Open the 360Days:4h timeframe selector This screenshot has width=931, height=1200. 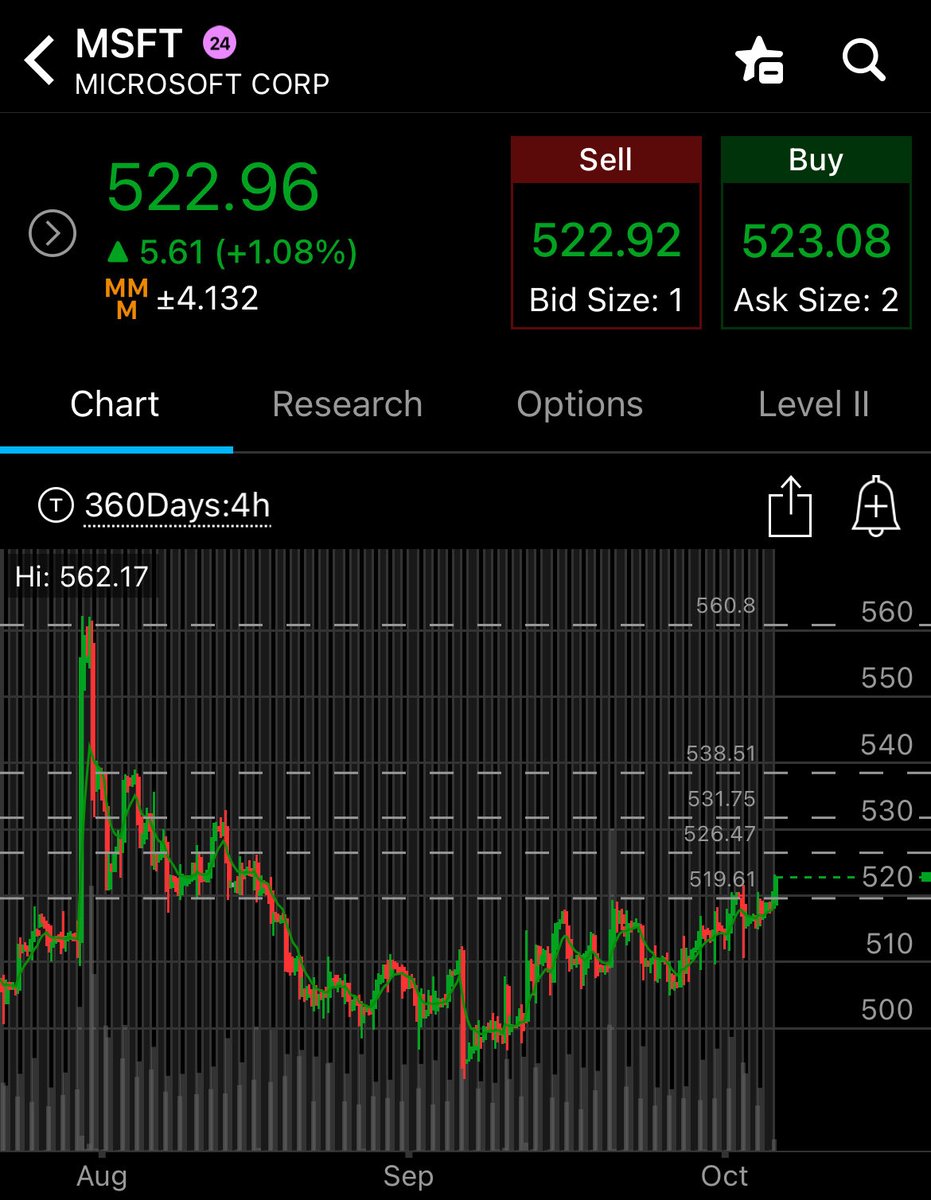(177, 506)
